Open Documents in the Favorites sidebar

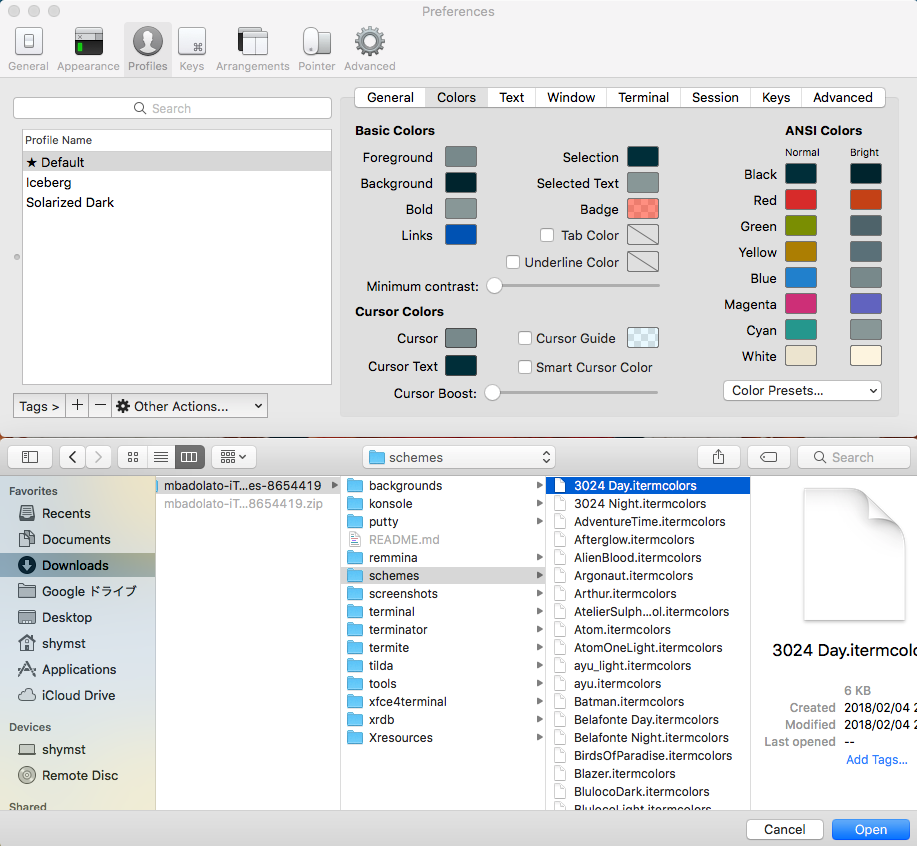[x=76, y=539]
